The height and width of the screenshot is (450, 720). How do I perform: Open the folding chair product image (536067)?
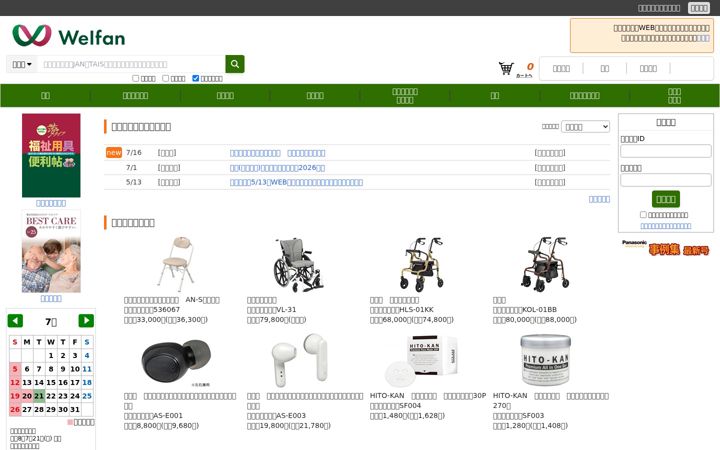pos(176,264)
